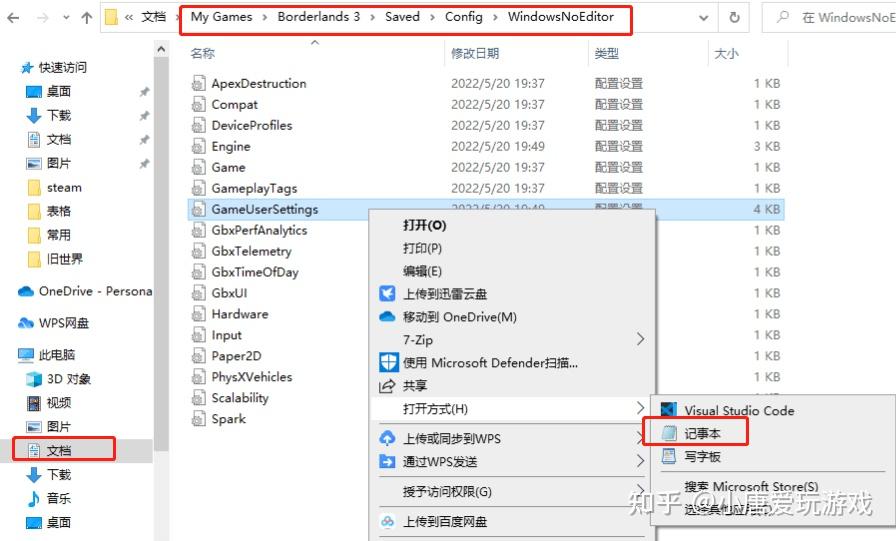Select the Engine config file icon
This screenshot has height=541, width=896.
(198, 147)
